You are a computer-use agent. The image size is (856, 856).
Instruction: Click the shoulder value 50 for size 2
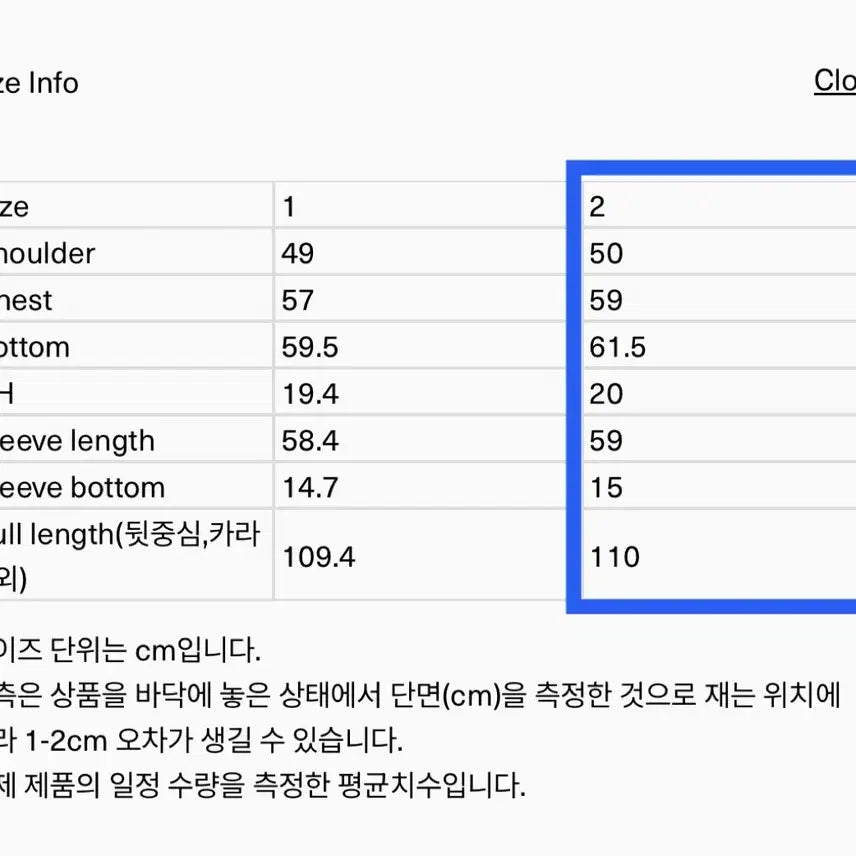[606, 254]
